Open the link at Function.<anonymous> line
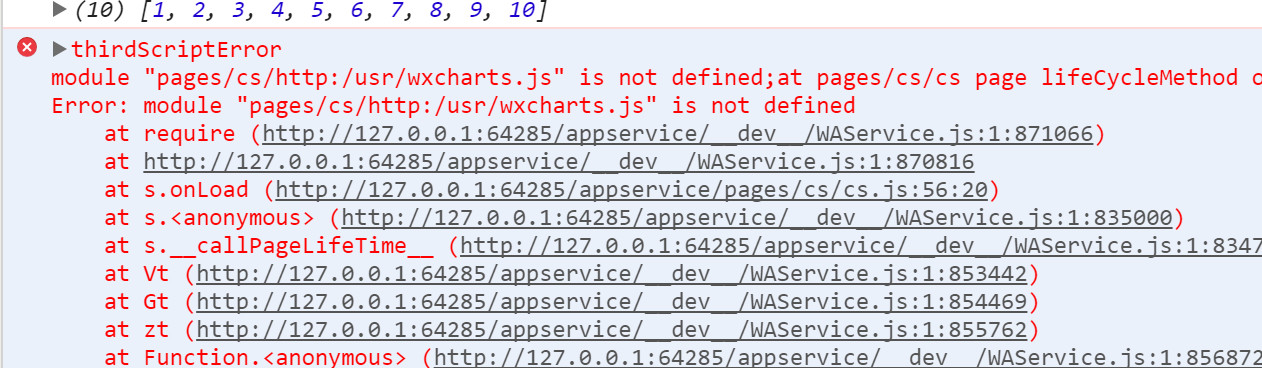 (x=847, y=358)
